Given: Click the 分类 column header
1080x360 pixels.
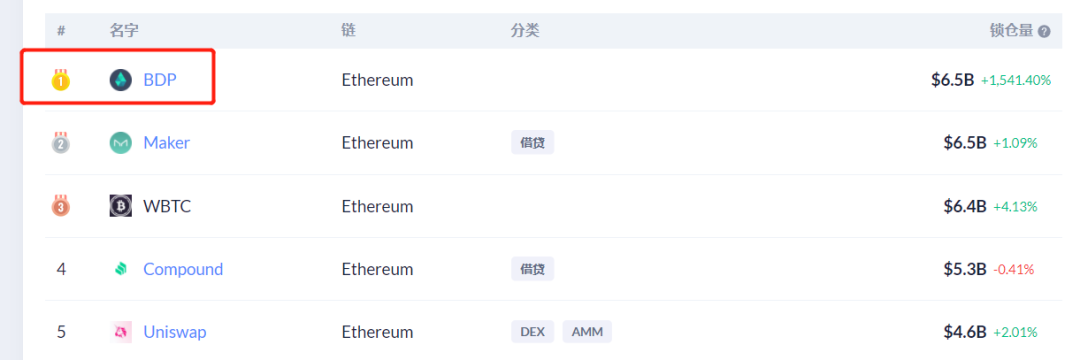Looking at the screenshot, I should (525, 31).
